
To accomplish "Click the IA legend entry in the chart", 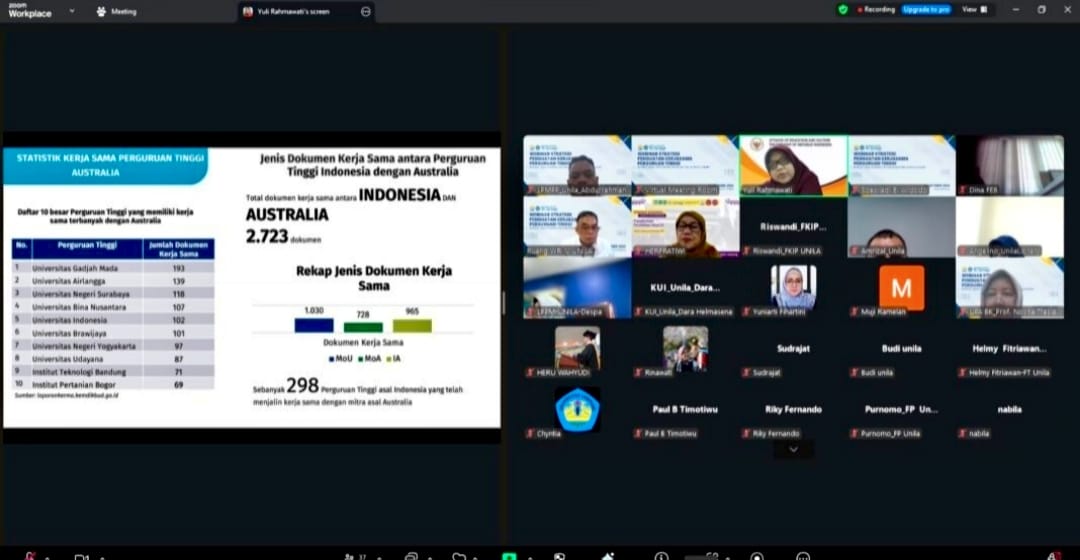I will [393, 358].
